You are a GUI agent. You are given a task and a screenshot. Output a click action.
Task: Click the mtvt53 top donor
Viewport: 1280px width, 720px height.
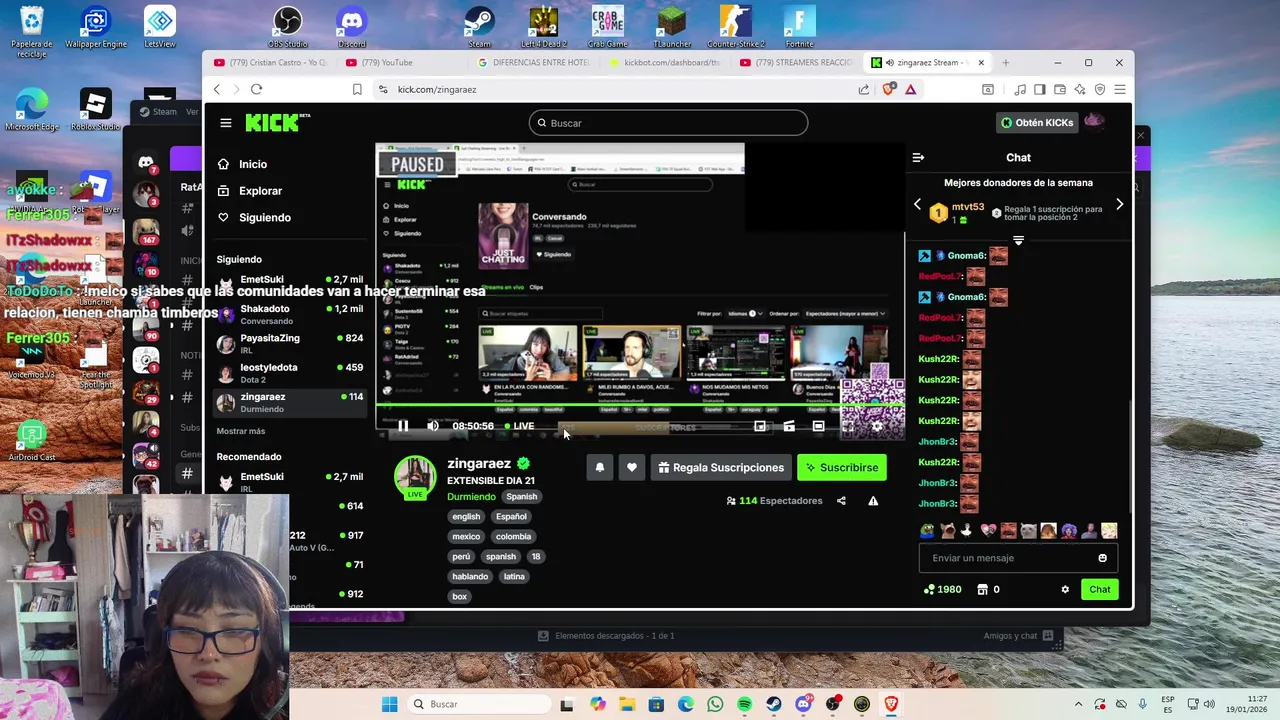coord(968,207)
